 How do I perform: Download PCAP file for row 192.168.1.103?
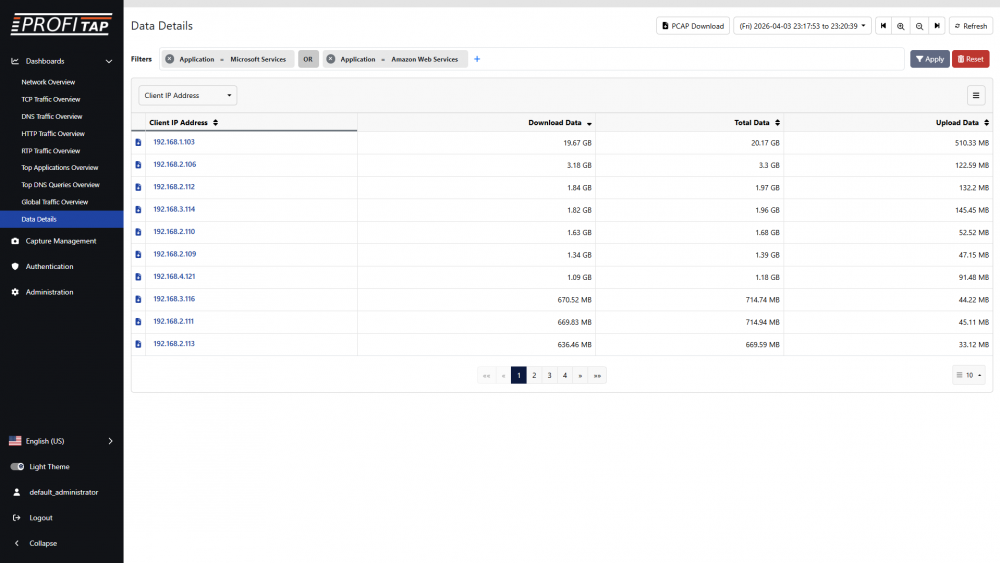pyautogui.click(x=138, y=143)
